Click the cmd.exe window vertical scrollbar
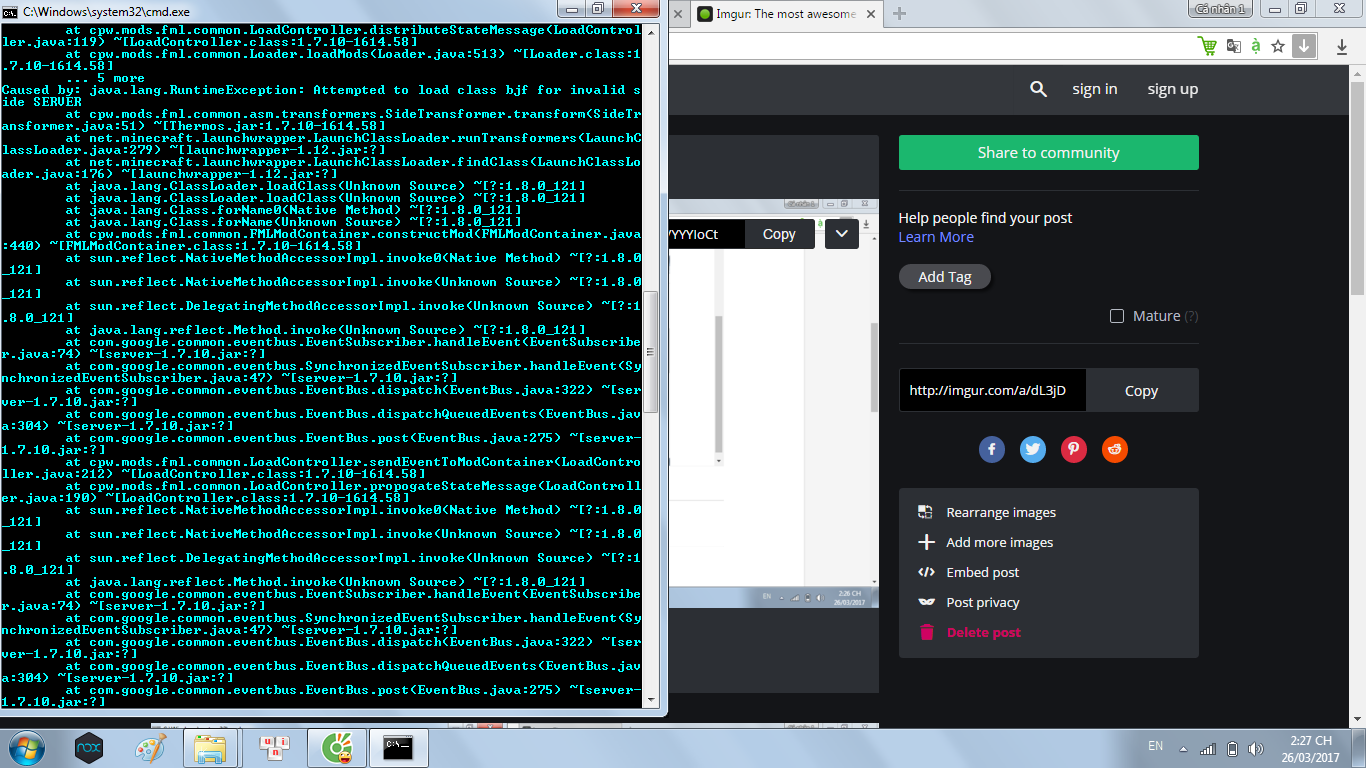The width and height of the screenshot is (1366, 768). (652, 350)
